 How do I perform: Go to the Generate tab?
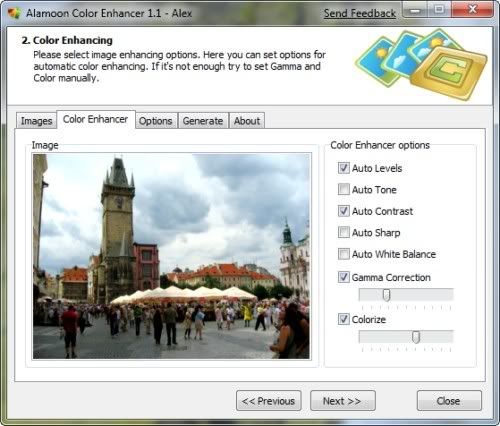[203, 121]
